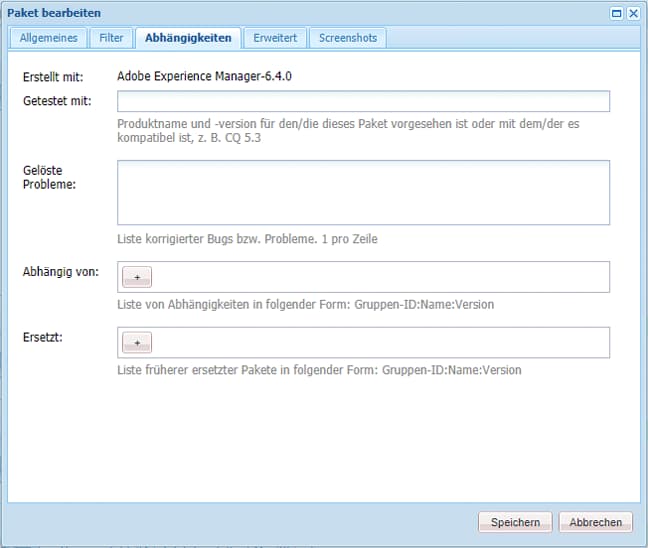Open the Screenshots tab
The height and width of the screenshot is (548, 648).
348,38
